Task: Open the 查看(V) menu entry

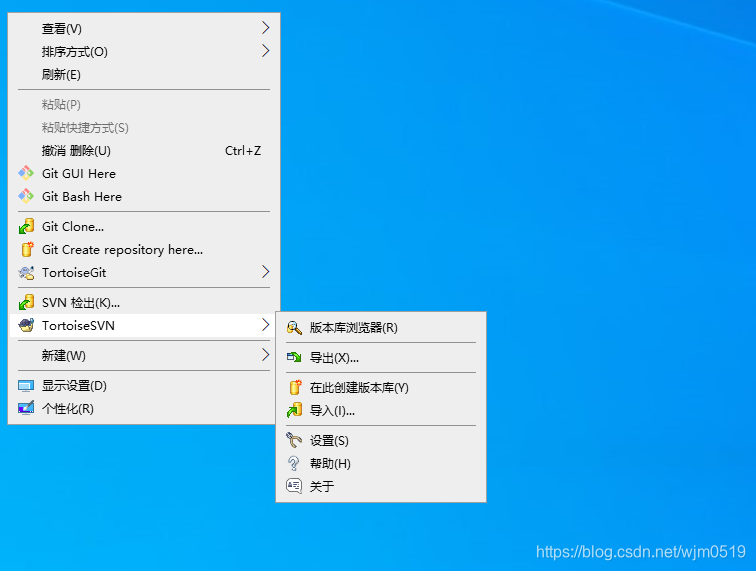Action: [145, 28]
